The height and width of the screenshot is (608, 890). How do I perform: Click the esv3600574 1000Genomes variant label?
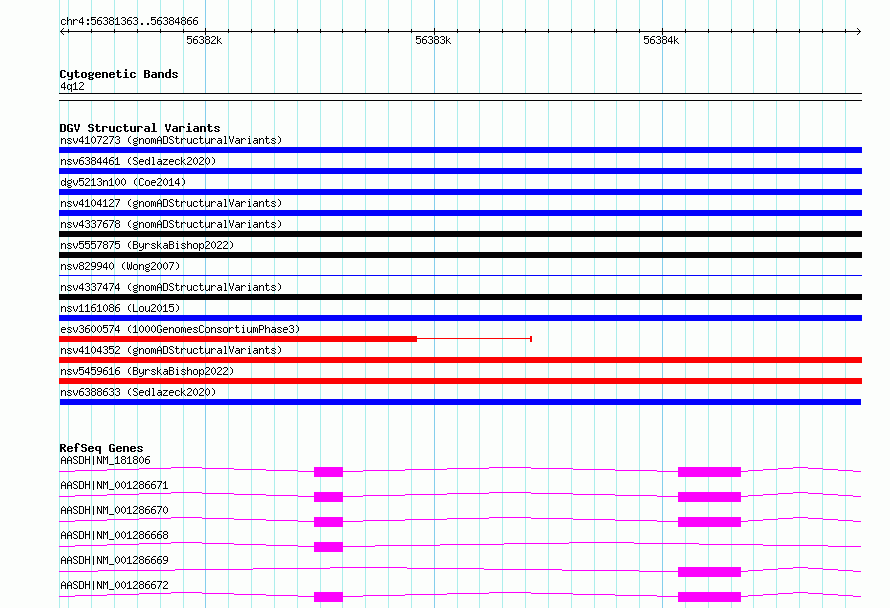(180, 329)
